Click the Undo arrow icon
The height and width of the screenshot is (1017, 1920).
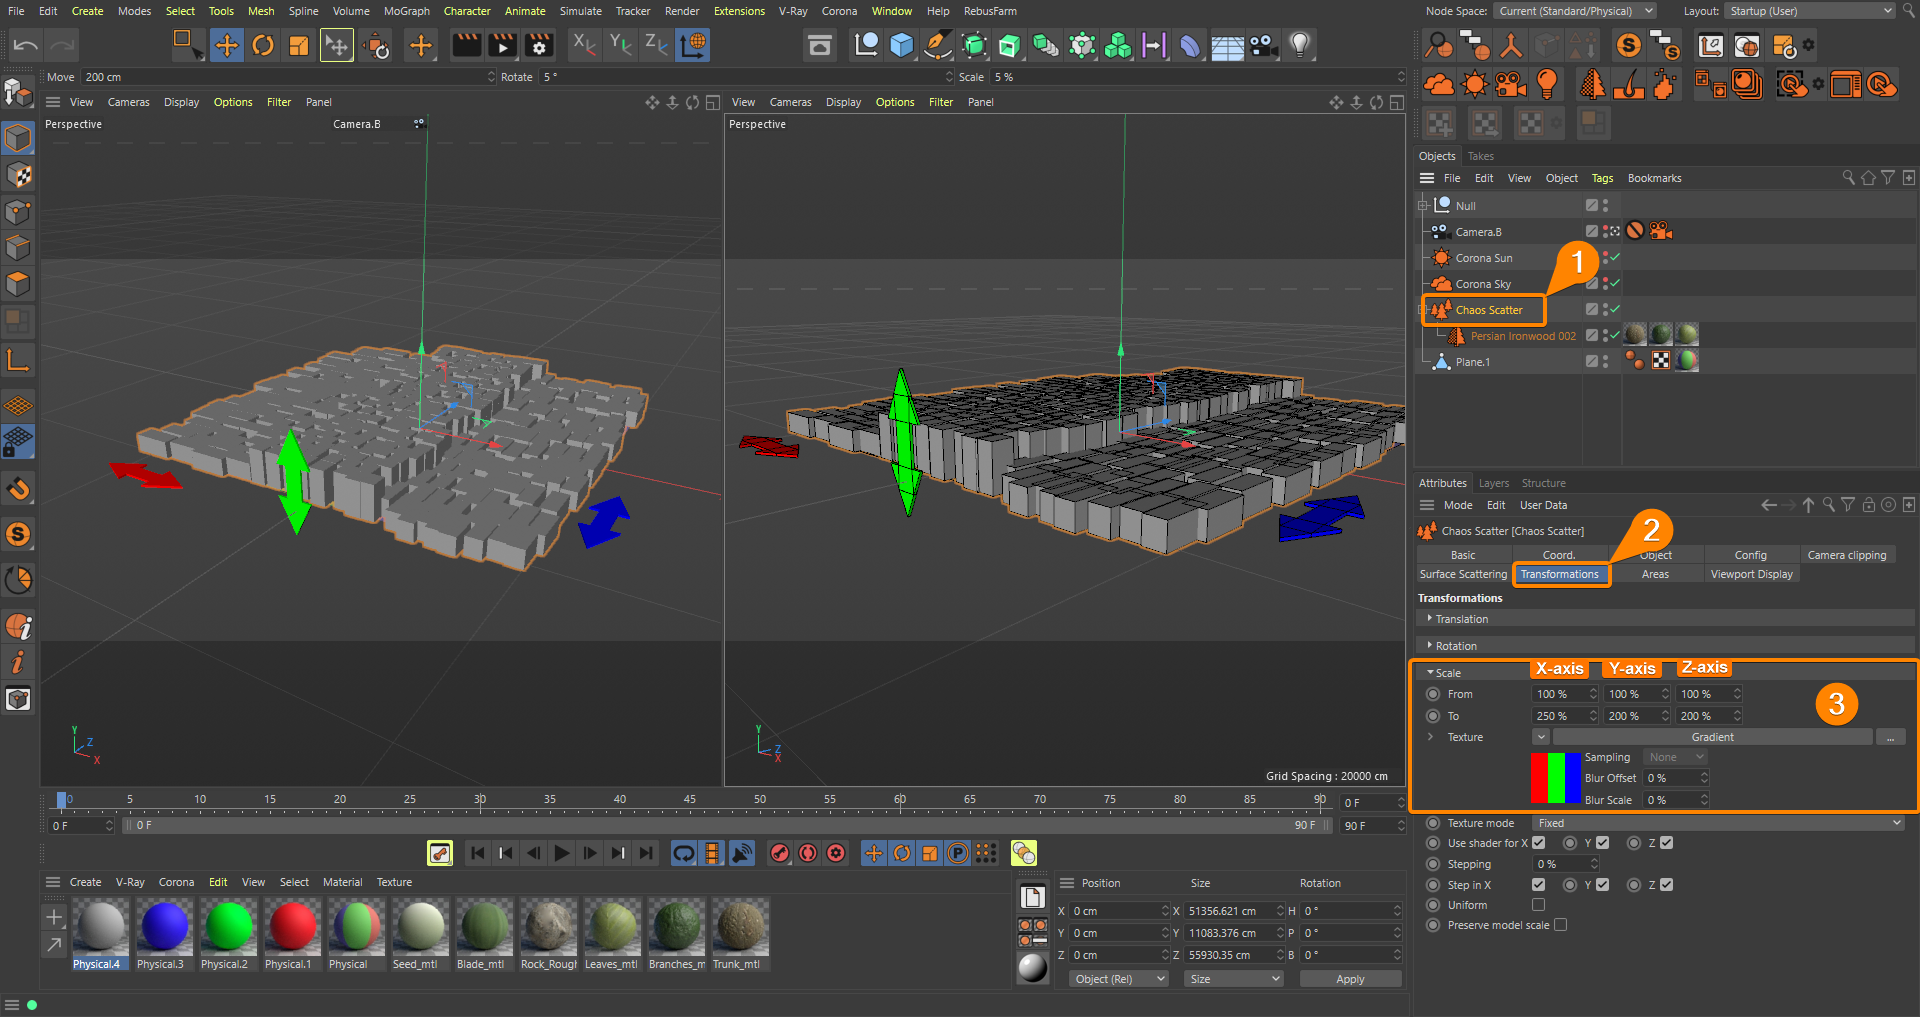point(26,45)
